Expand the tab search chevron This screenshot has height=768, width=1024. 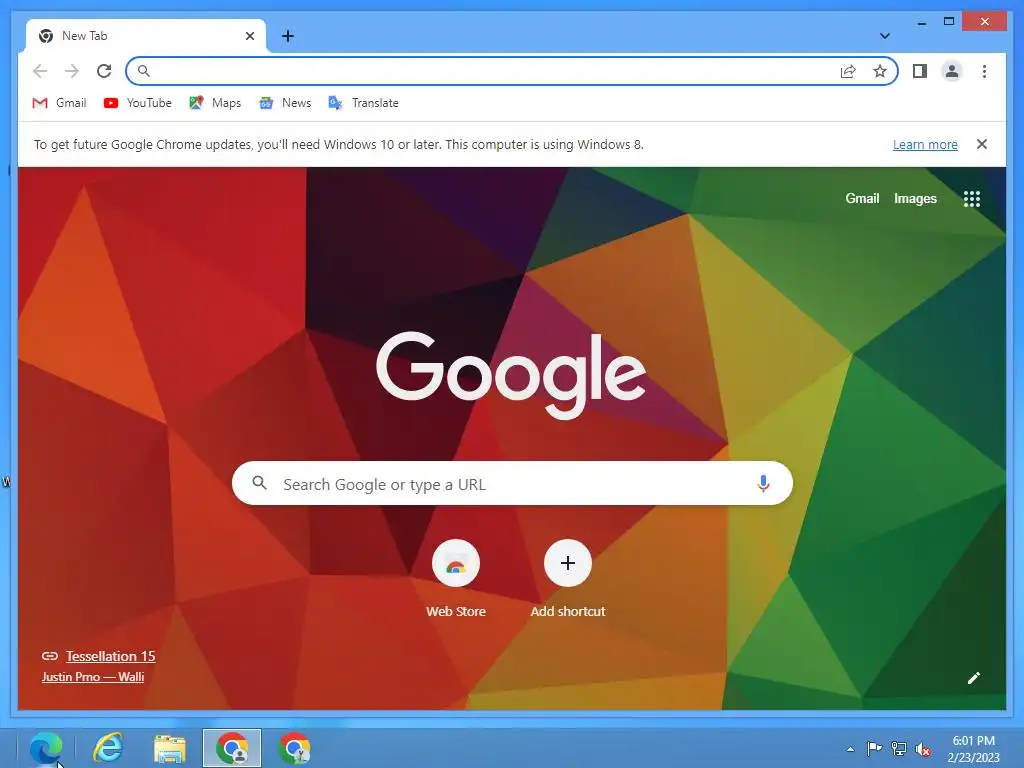(884, 36)
